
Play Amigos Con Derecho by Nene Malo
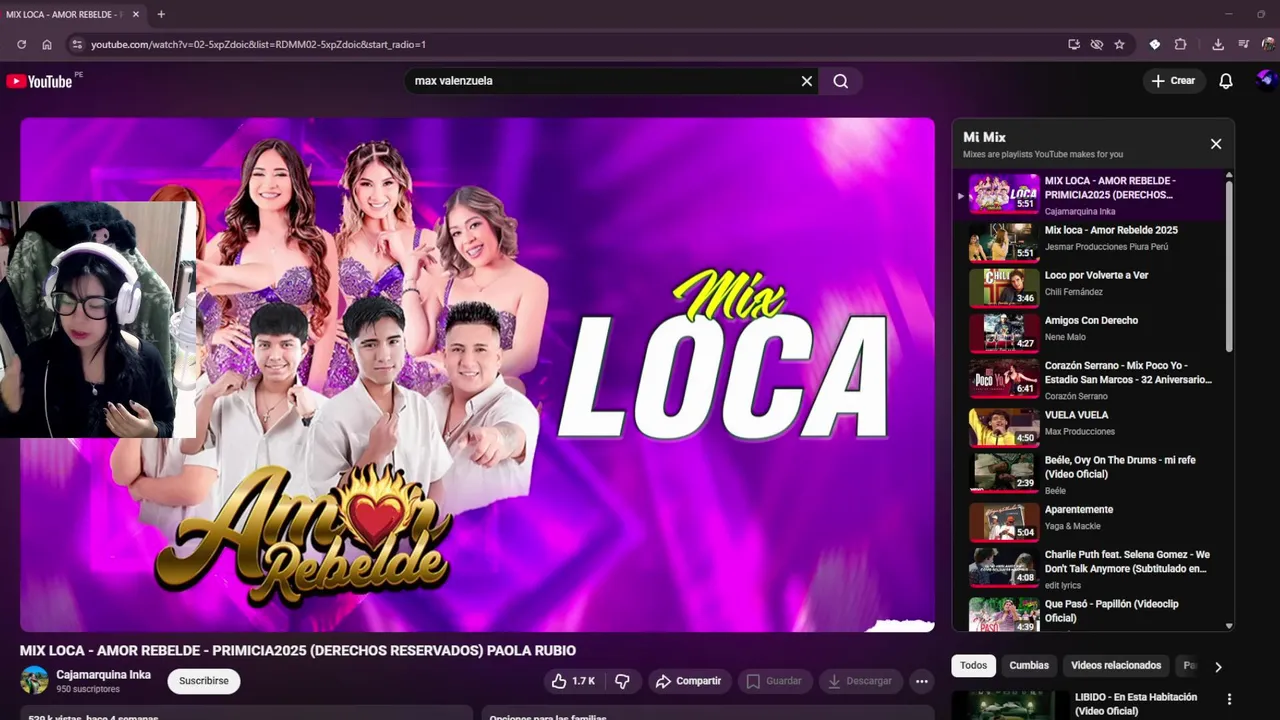coord(1093,332)
